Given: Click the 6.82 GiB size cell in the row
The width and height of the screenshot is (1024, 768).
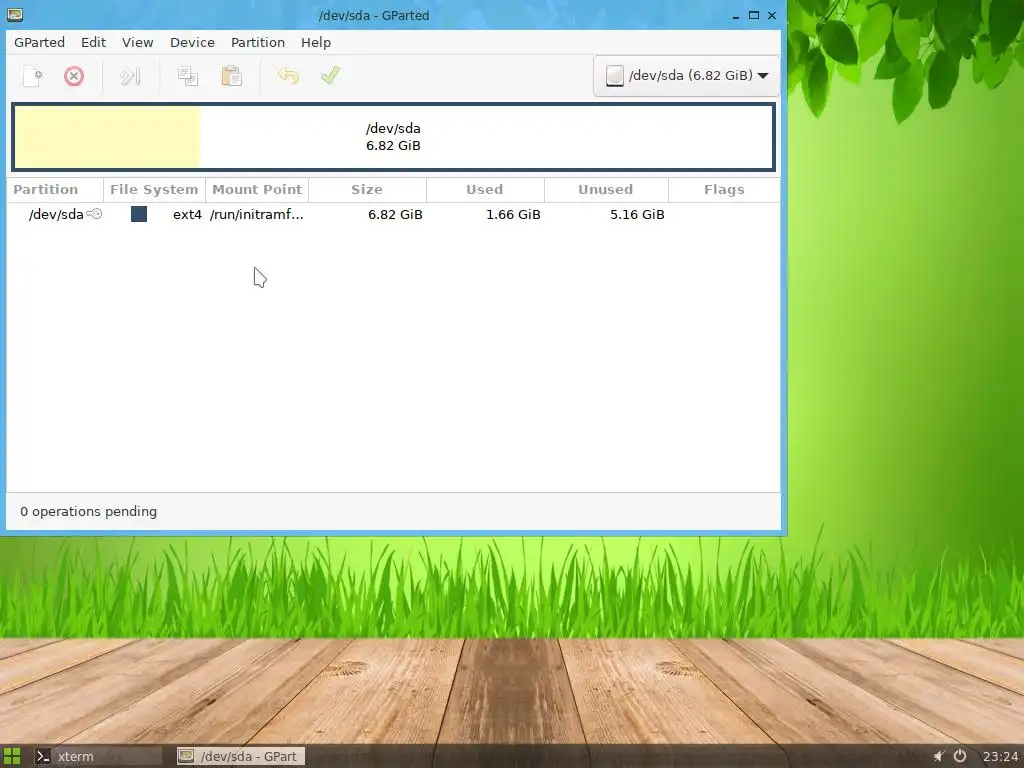Looking at the screenshot, I should [x=395, y=214].
